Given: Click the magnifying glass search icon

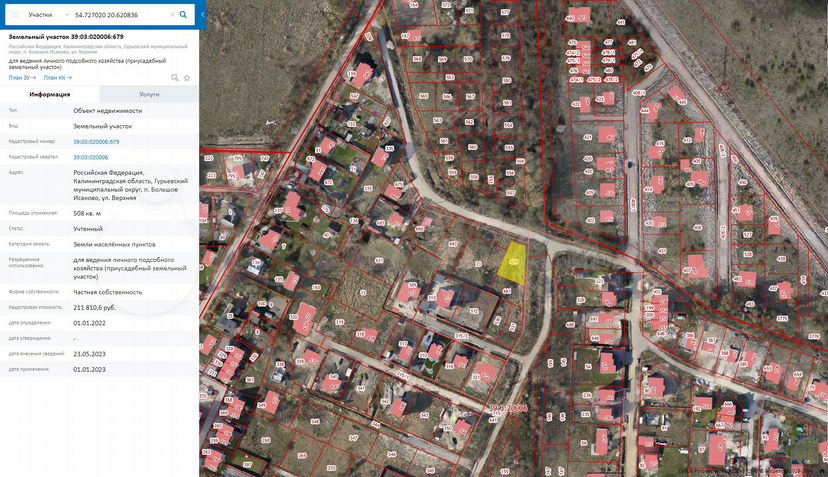Looking at the screenshot, I should click(x=183, y=15).
